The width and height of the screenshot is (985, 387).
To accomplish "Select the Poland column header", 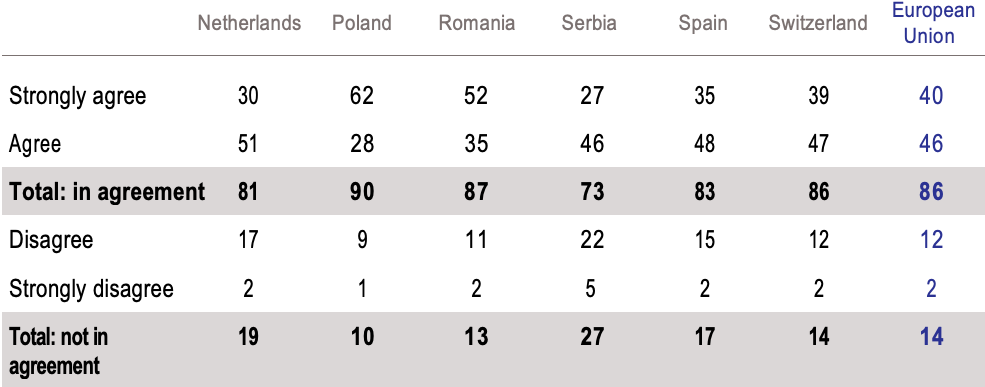I will tap(362, 23).
